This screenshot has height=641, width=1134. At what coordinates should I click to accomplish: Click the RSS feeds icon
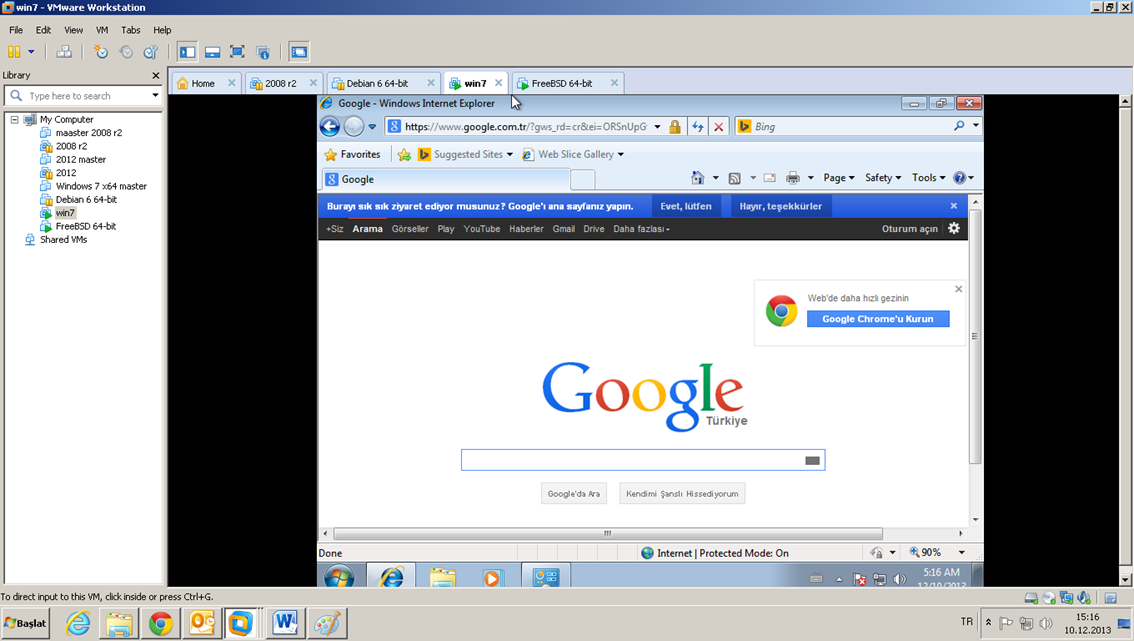point(735,178)
